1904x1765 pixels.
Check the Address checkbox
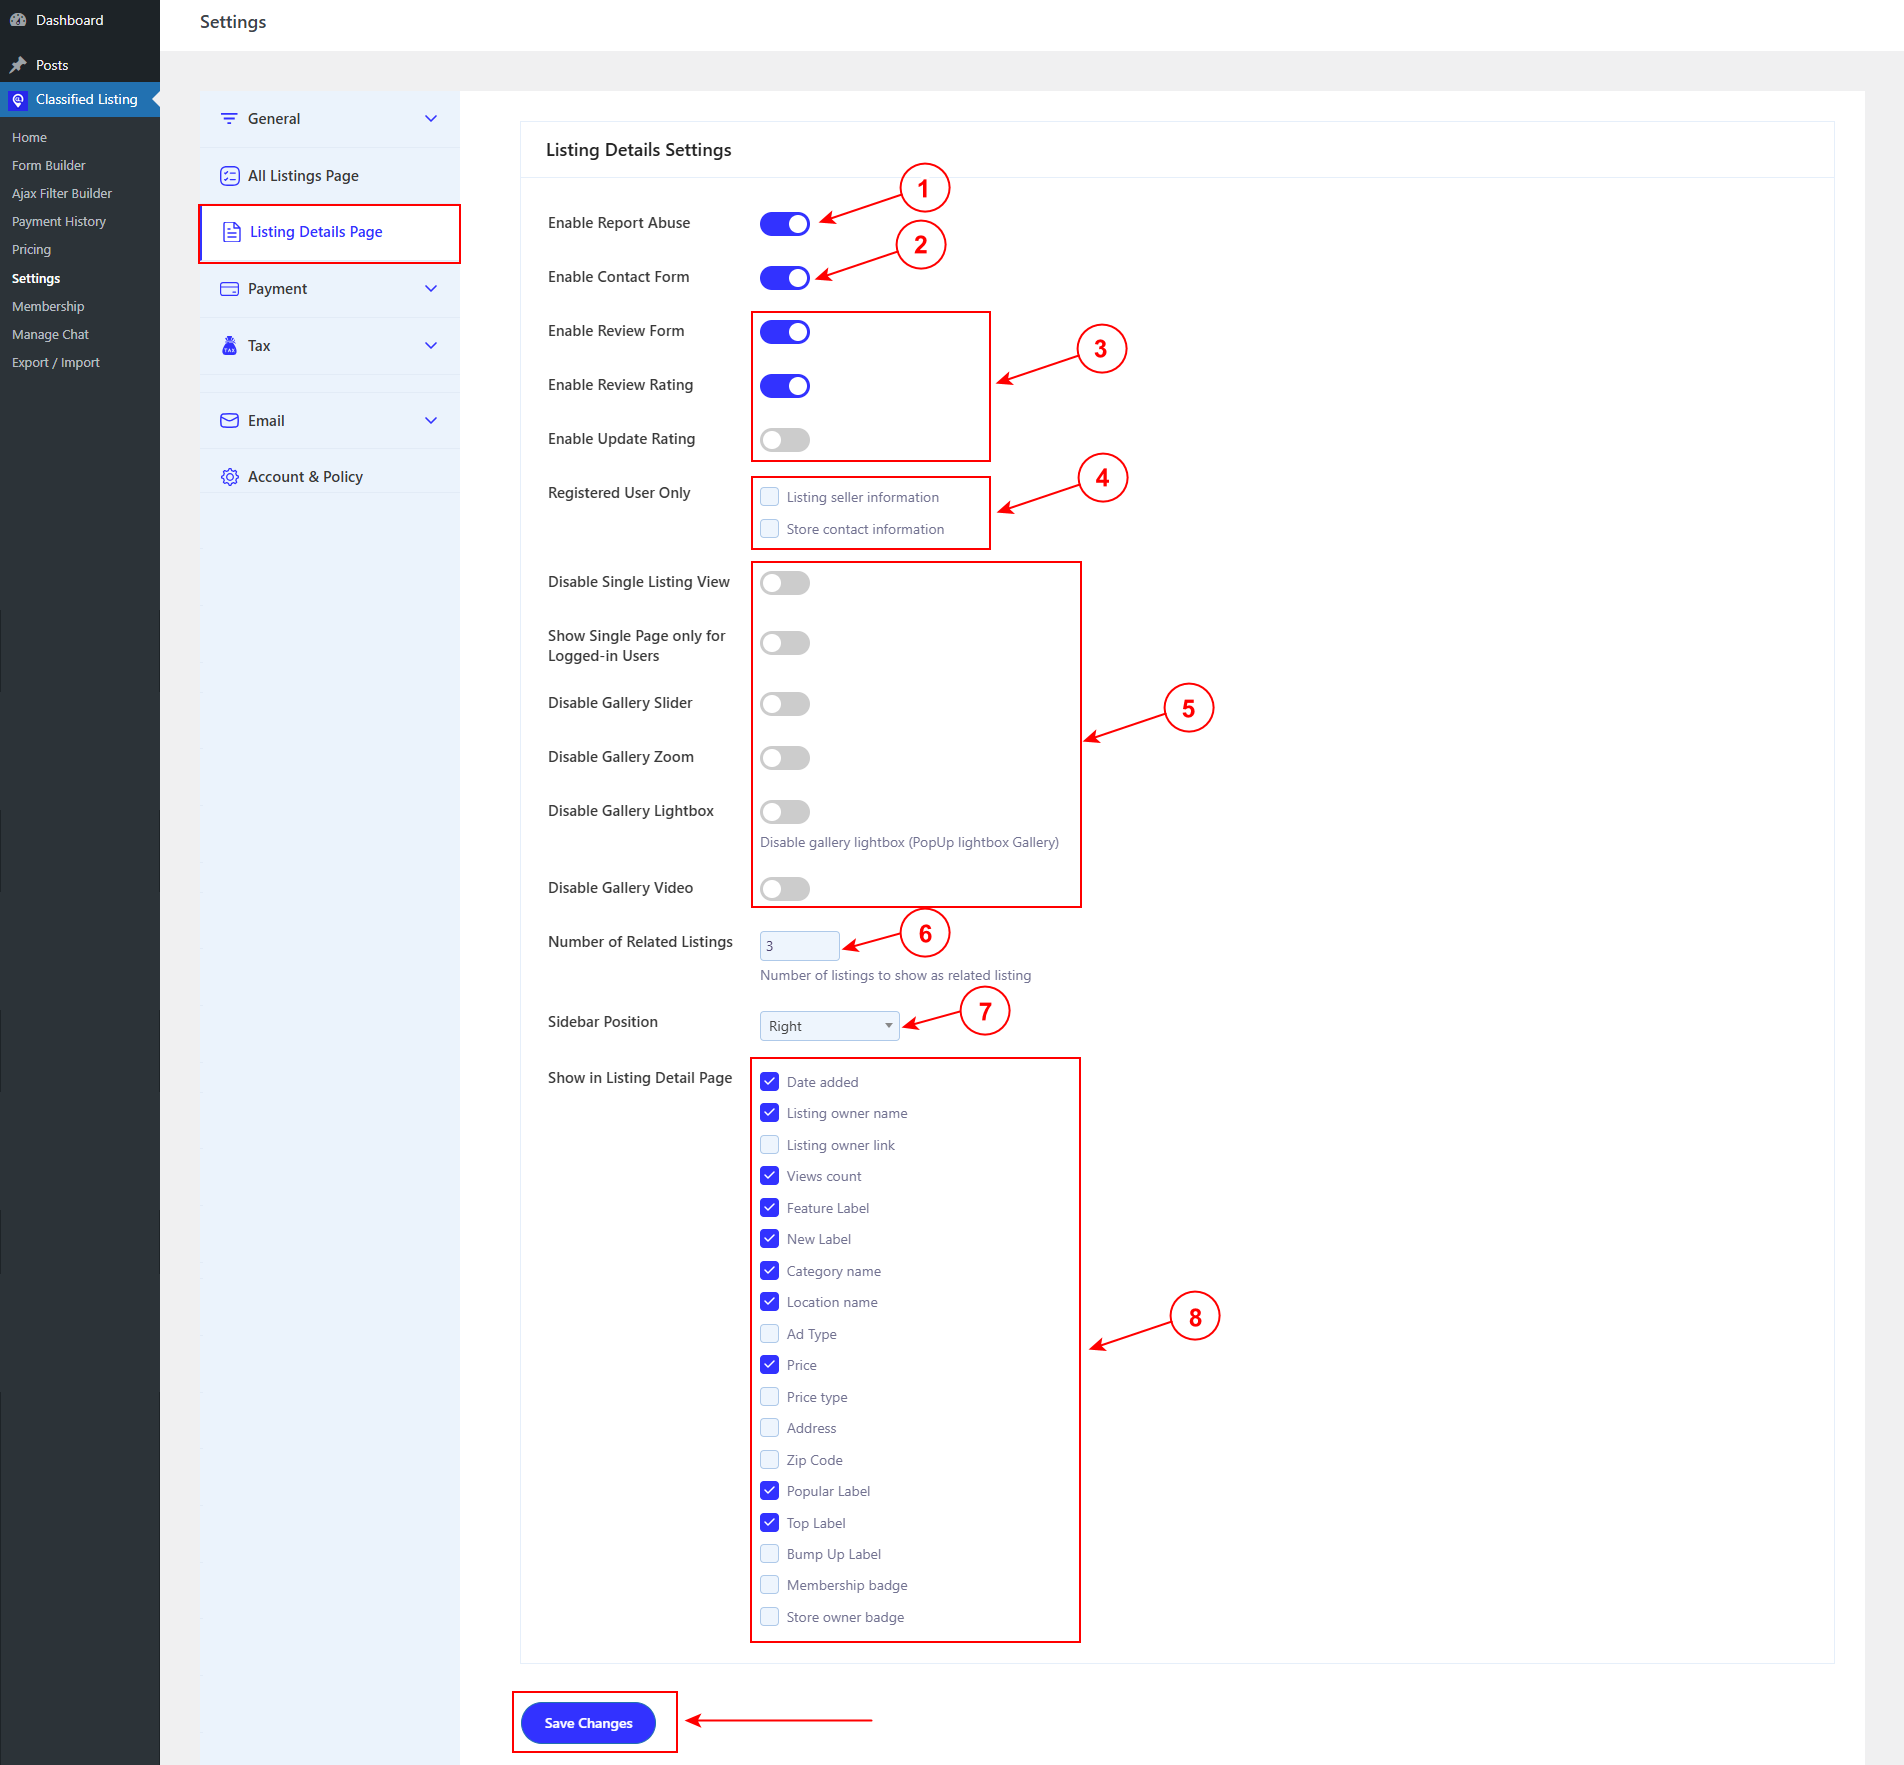770,1428
